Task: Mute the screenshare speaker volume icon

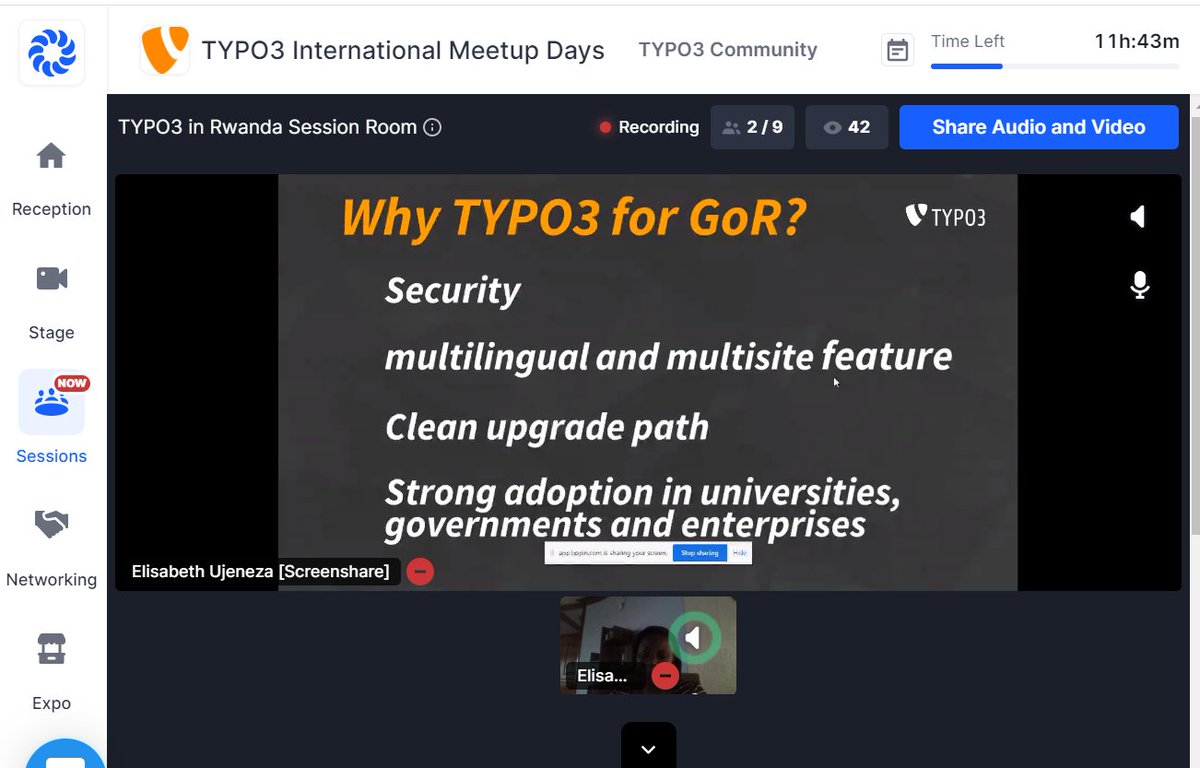Action: point(1138,217)
